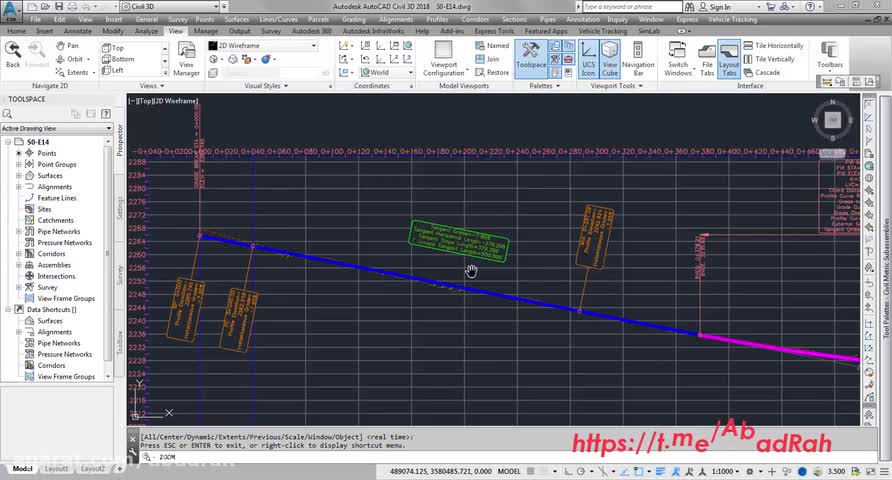Toggle the Navigation Bar
This screenshot has width=892, height=480.
[x=638, y=59]
